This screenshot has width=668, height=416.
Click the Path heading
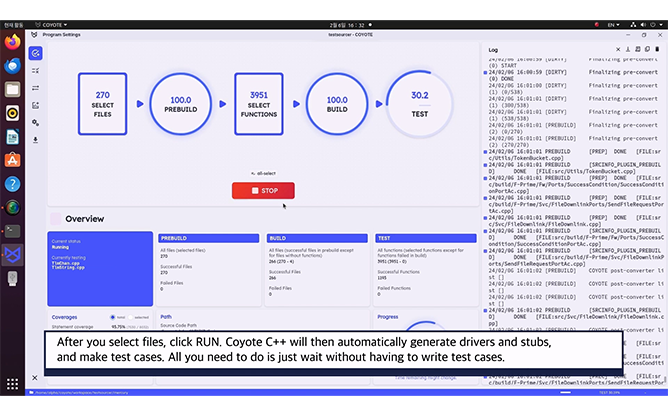166,317
